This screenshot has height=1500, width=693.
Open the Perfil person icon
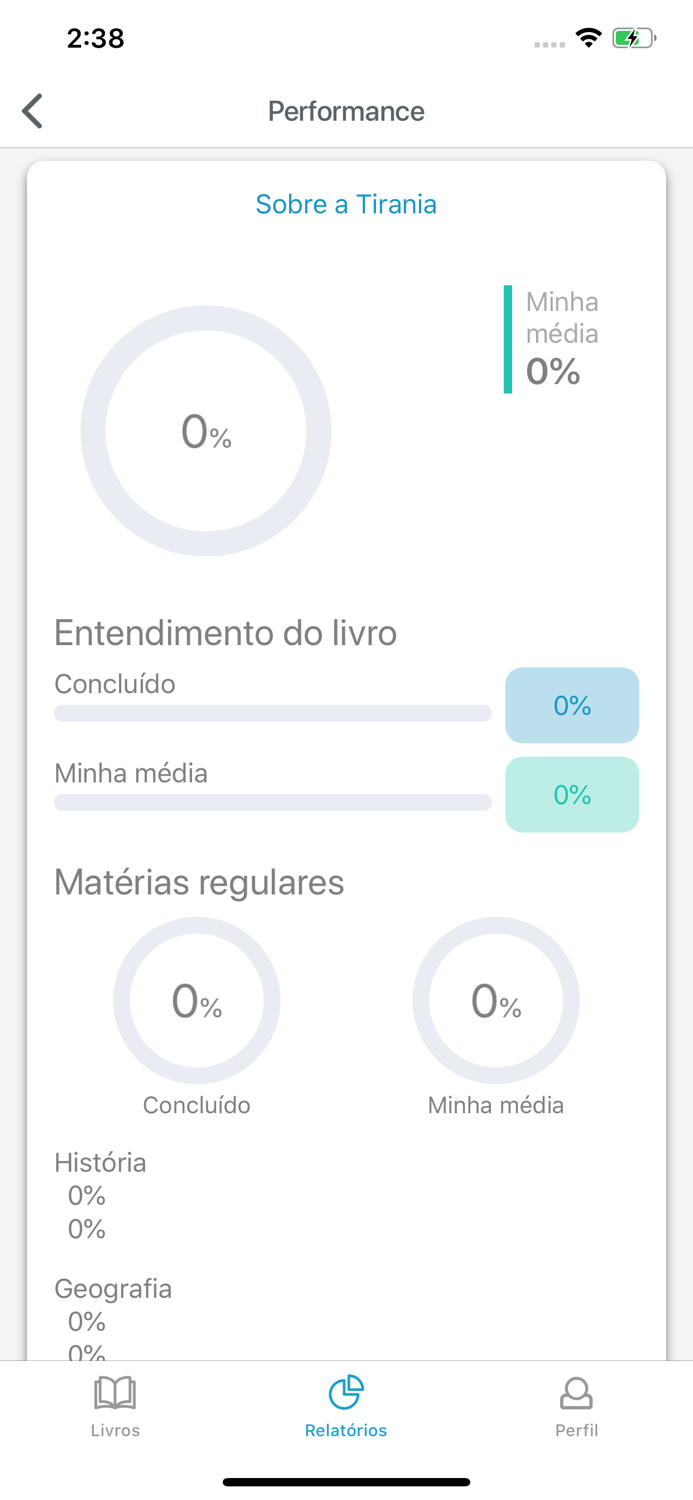point(577,1391)
